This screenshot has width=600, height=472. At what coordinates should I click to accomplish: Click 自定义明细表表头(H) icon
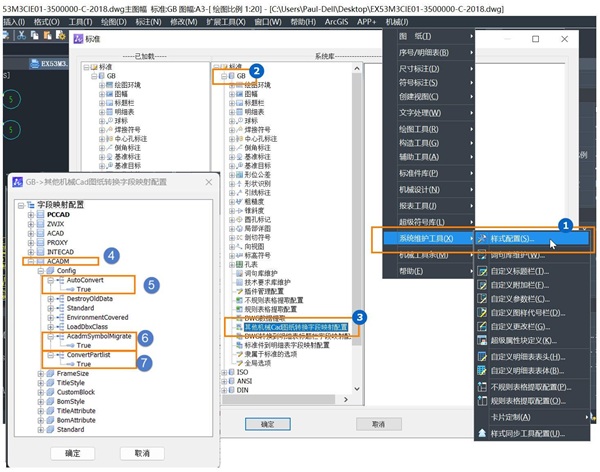click(482, 357)
